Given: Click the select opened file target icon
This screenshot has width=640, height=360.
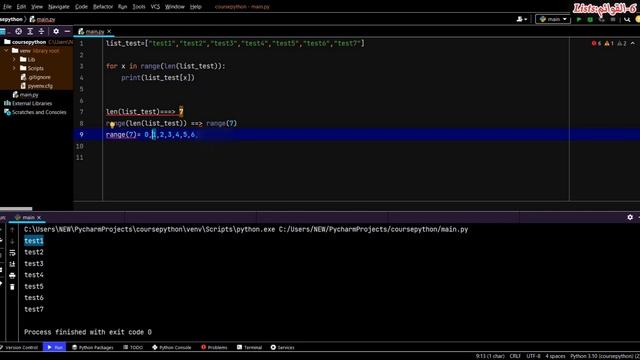Looking at the screenshot, I should coord(18,31).
